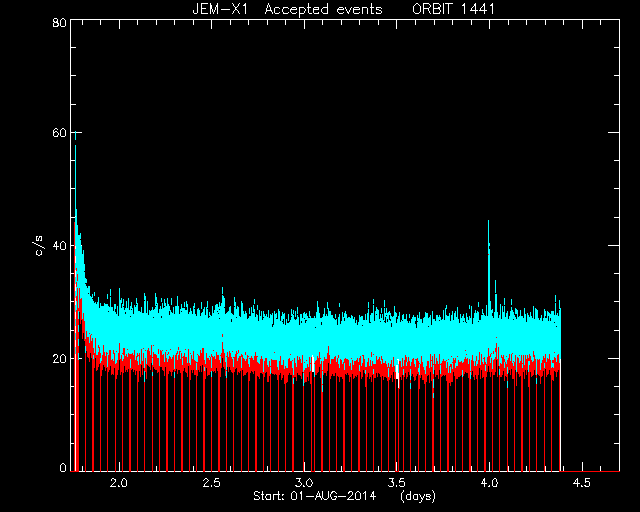Image resolution: width=640 pixels, height=512 pixels.
Task: Click the x-axis tick label 2.0
Action: [118, 483]
